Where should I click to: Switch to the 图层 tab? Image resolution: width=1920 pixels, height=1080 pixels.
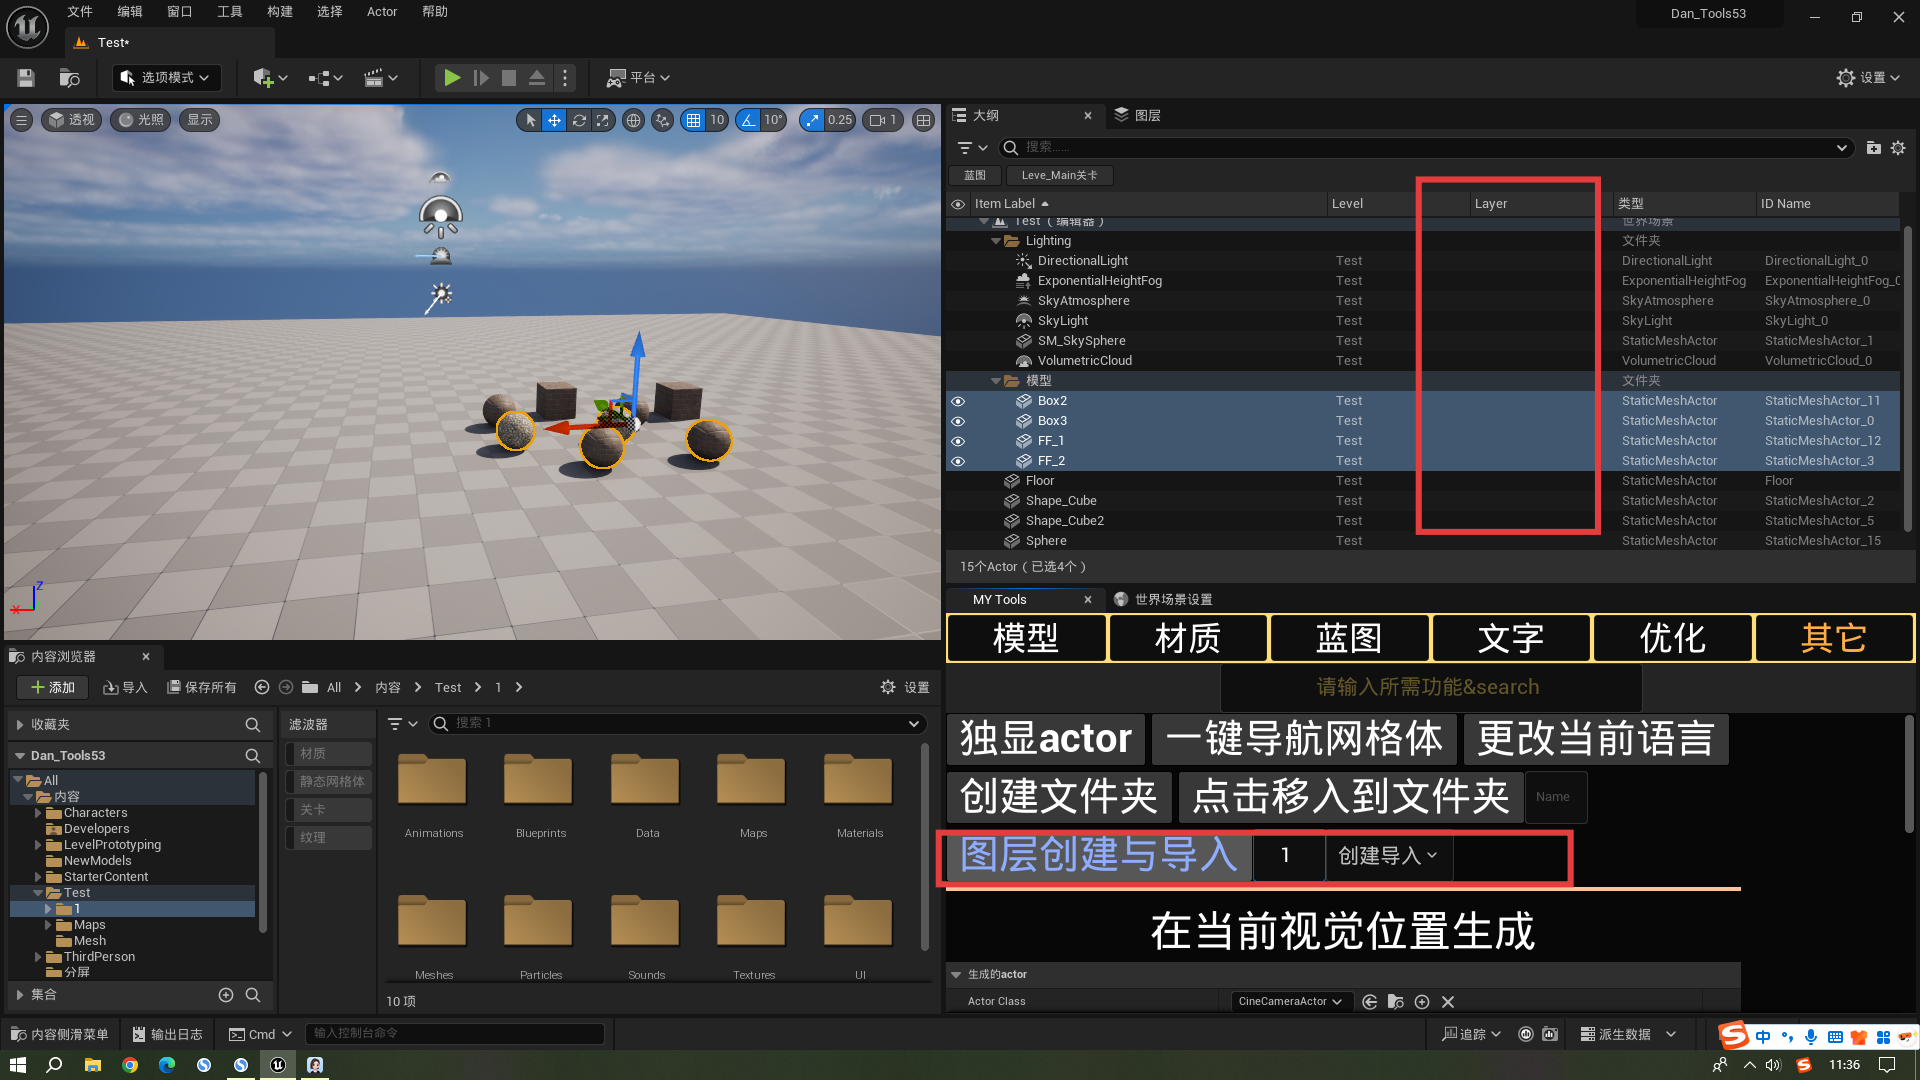point(1138,116)
